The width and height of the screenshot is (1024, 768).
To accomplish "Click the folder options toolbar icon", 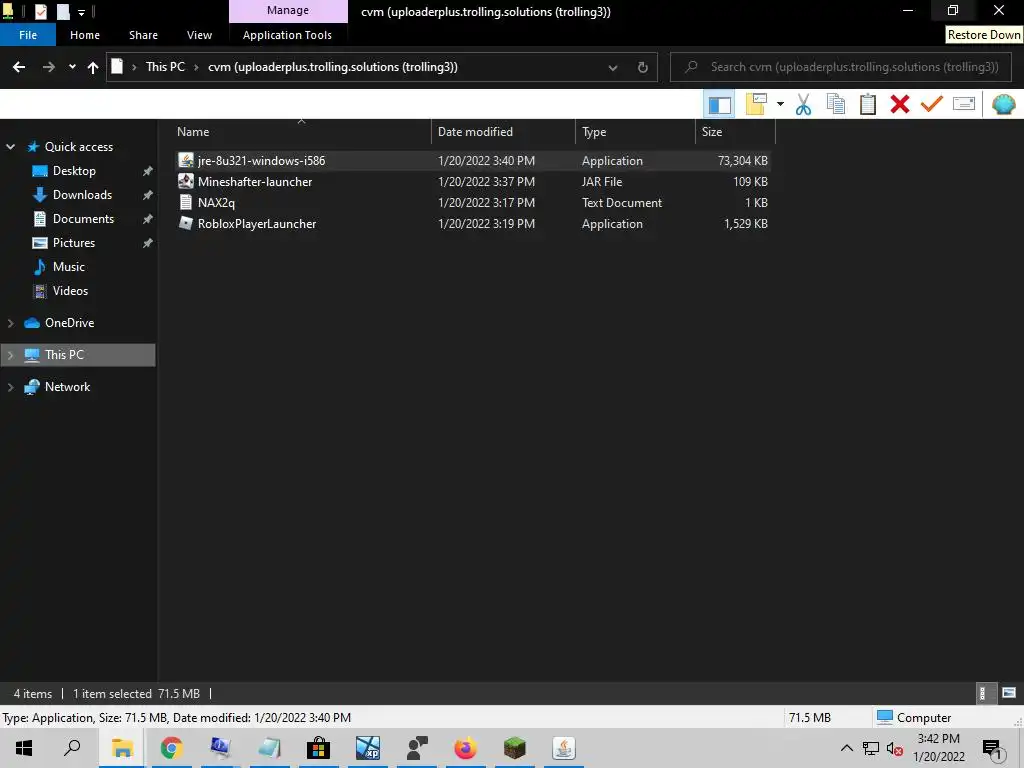I will tap(756, 104).
